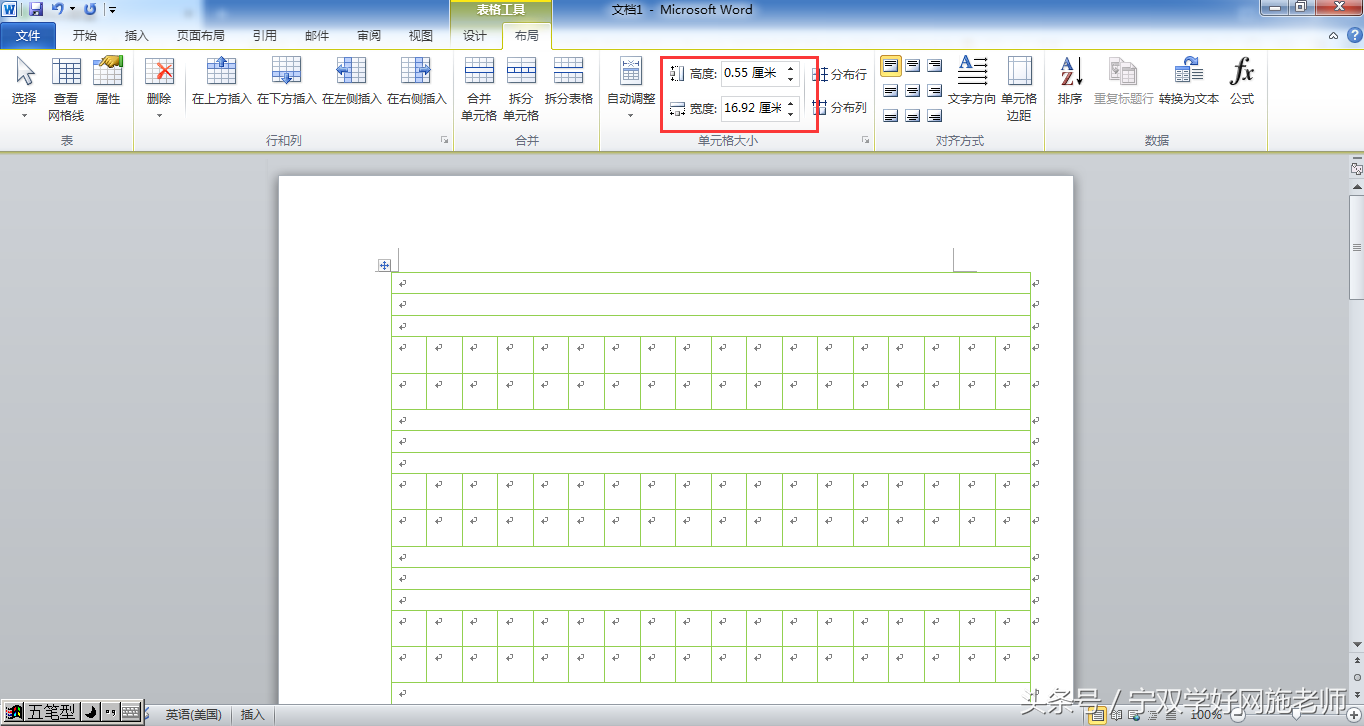This screenshot has width=1364, height=726.
Task: Increase column width with up spinner
Action: point(791,102)
